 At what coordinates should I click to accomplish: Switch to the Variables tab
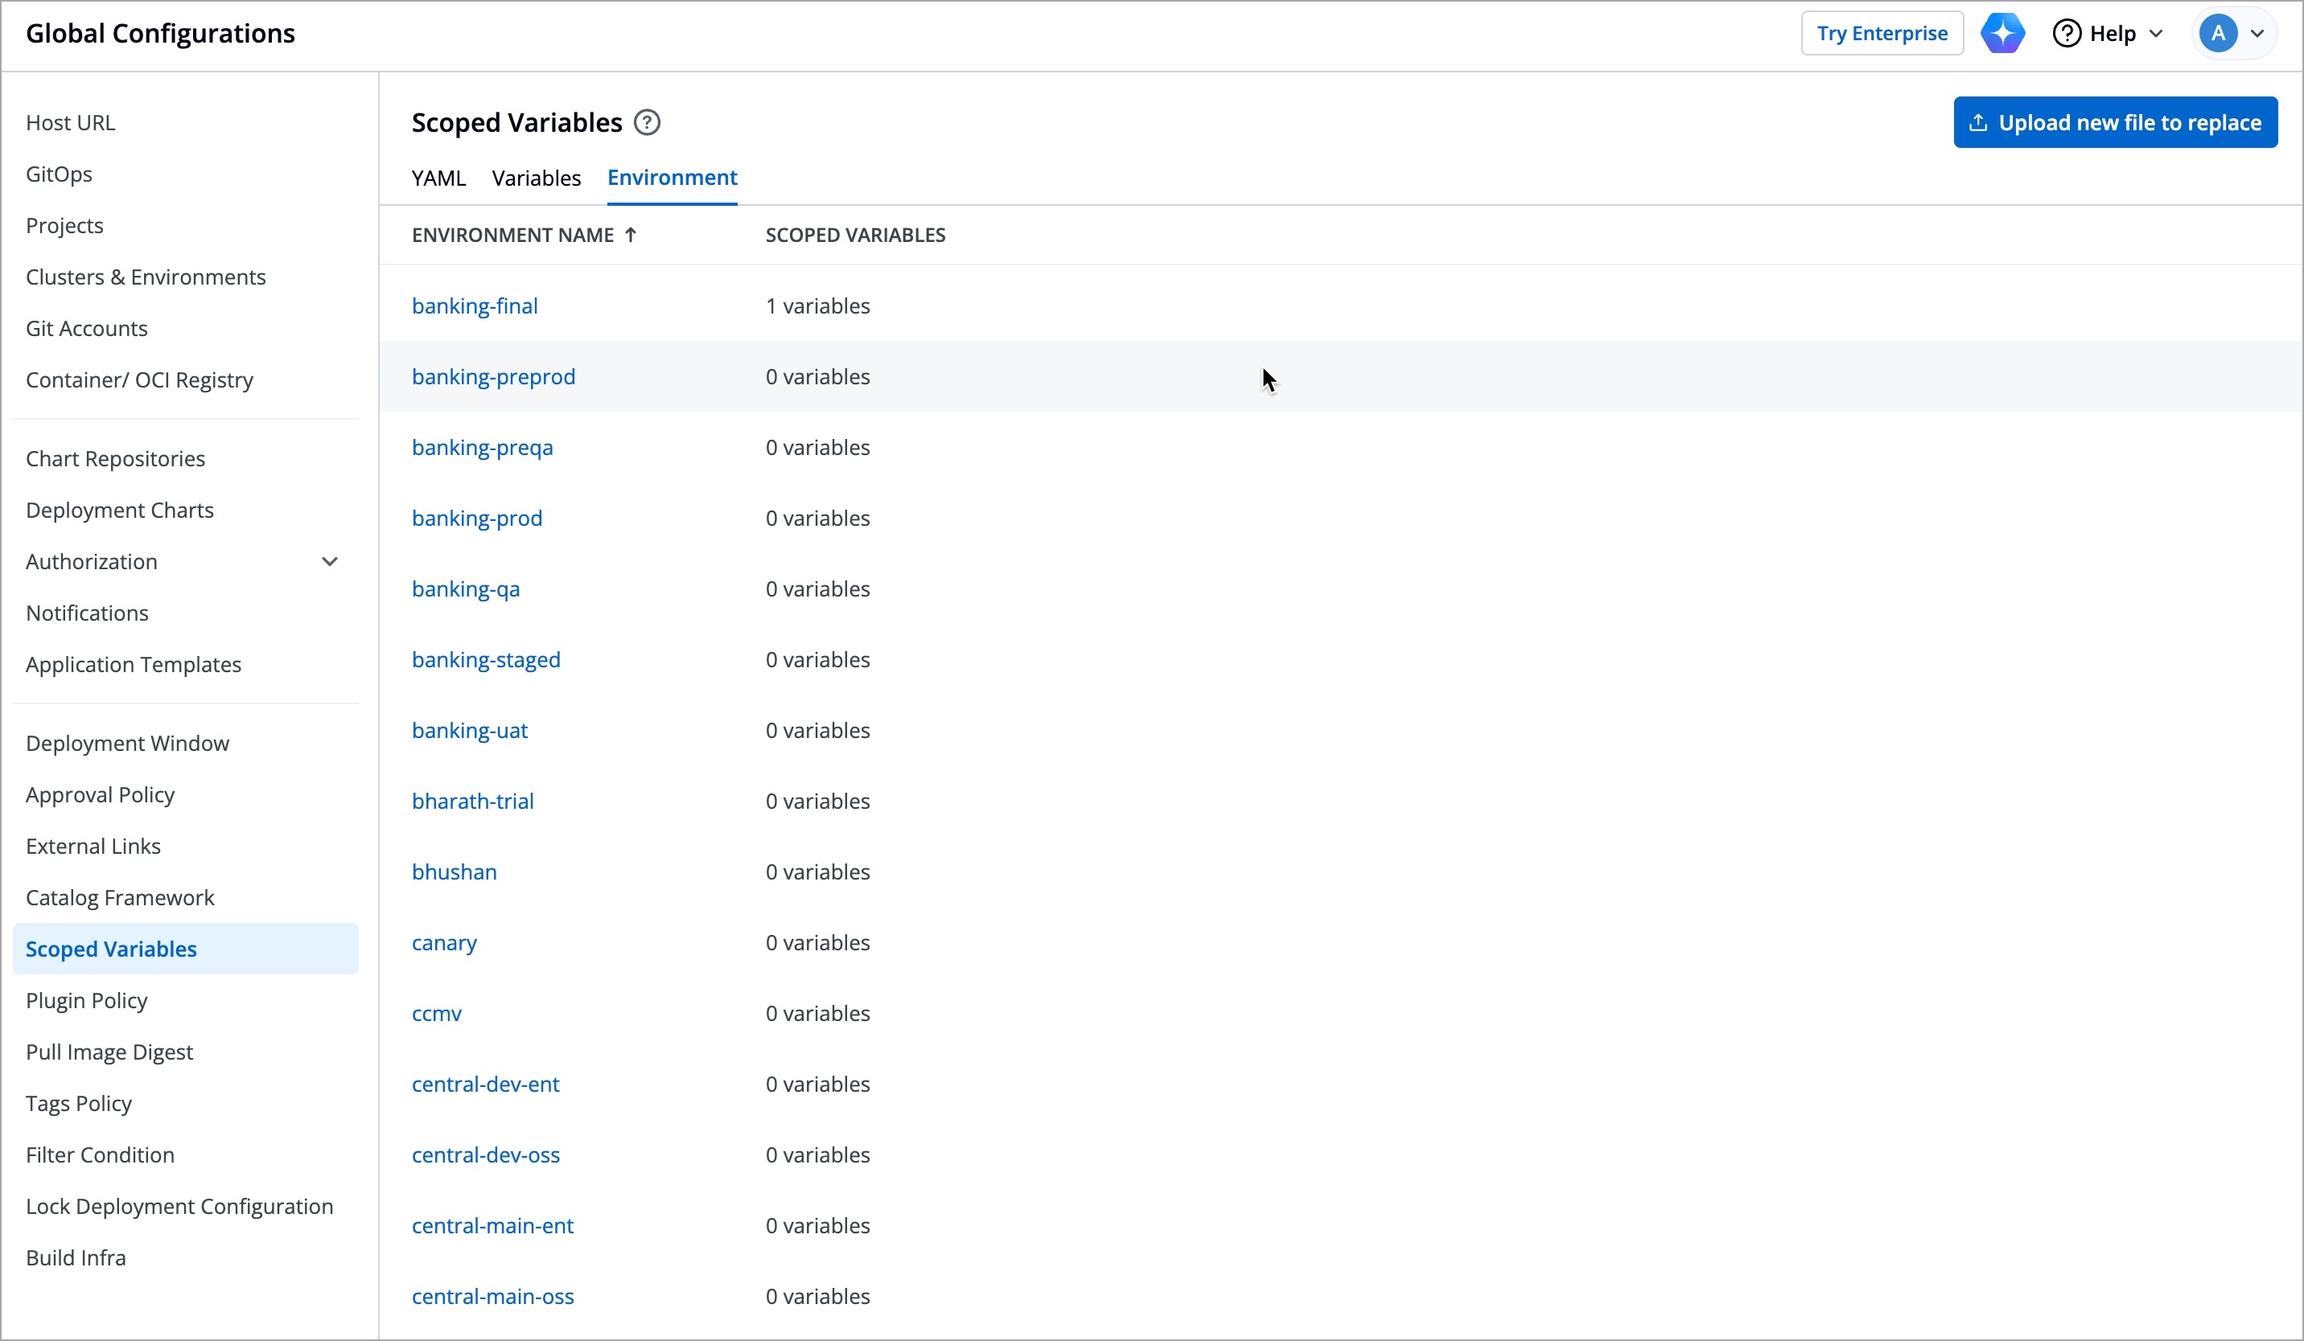[536, 178]
